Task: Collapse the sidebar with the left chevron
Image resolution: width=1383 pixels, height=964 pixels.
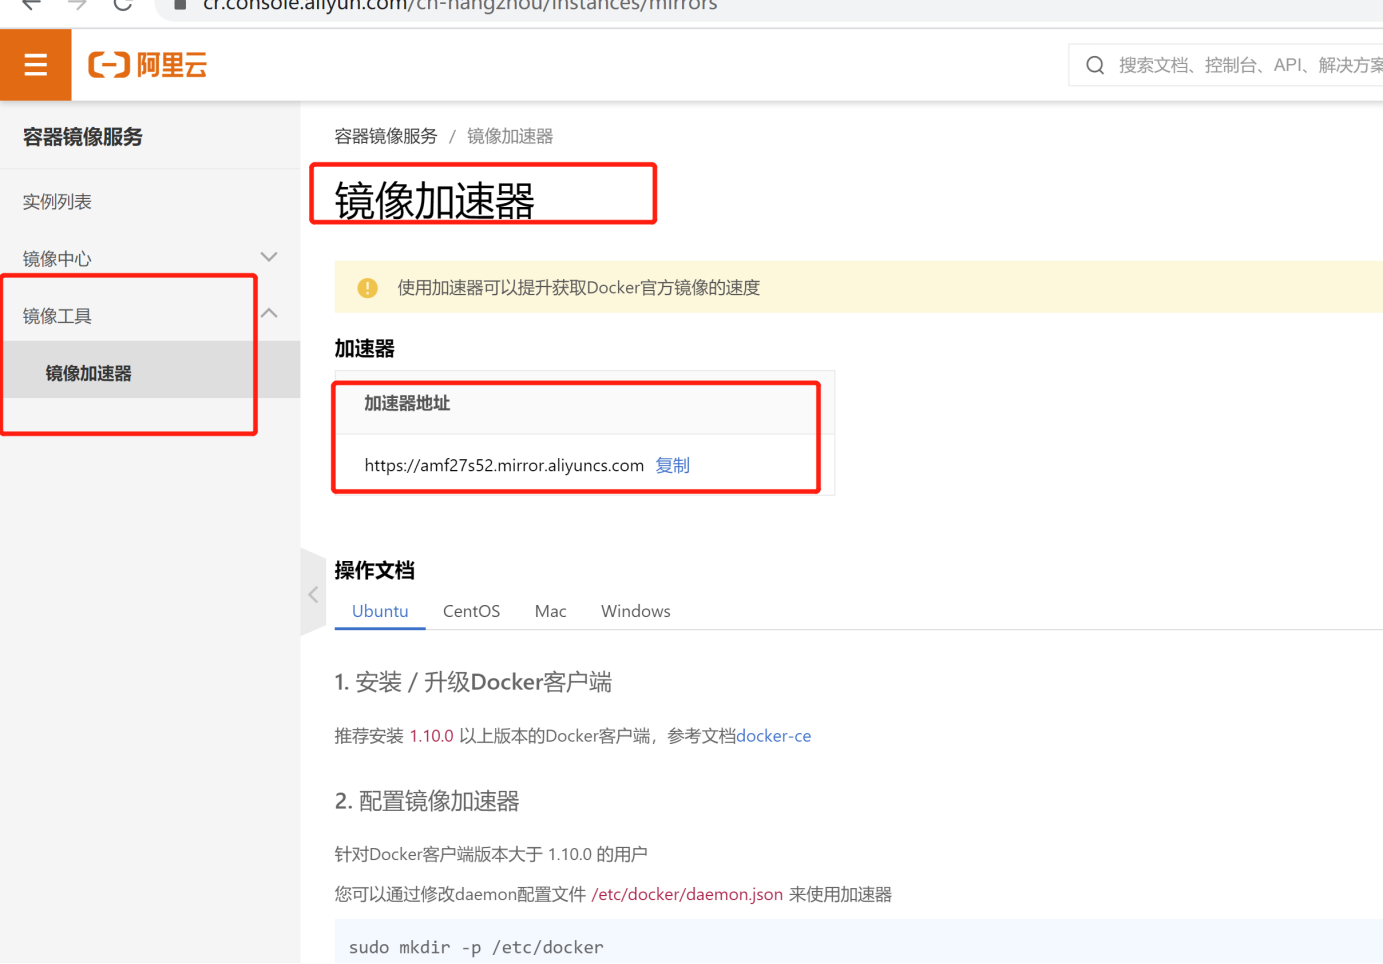Action: [x=312, y=592]
